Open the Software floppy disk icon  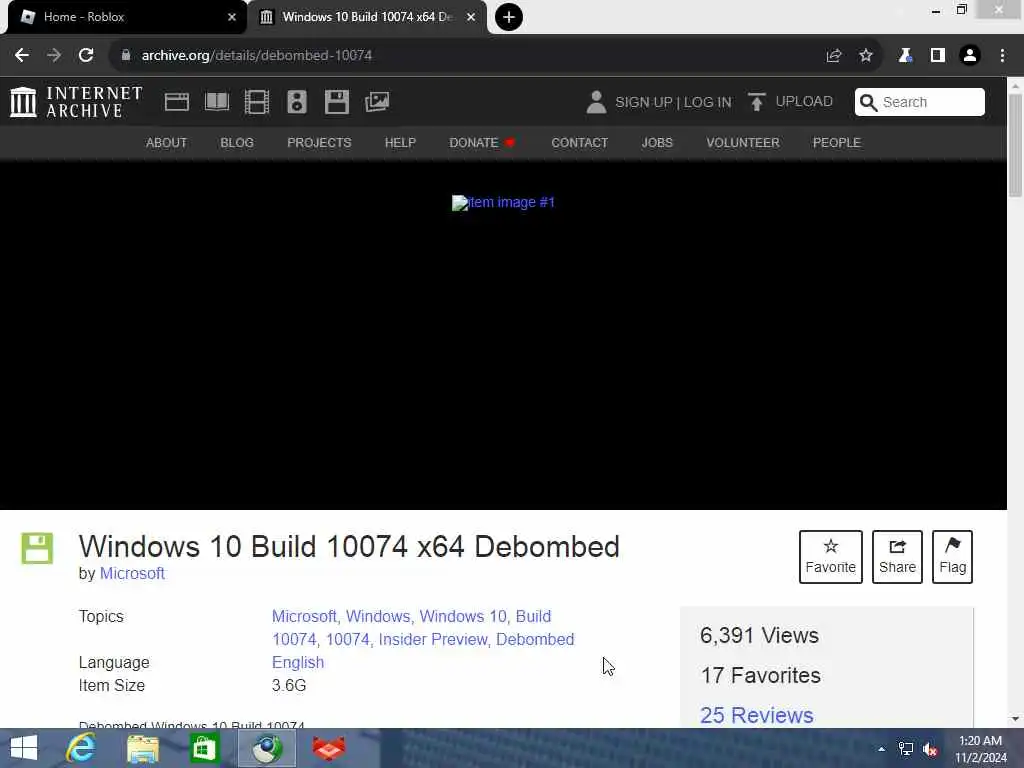pos(336,102)
